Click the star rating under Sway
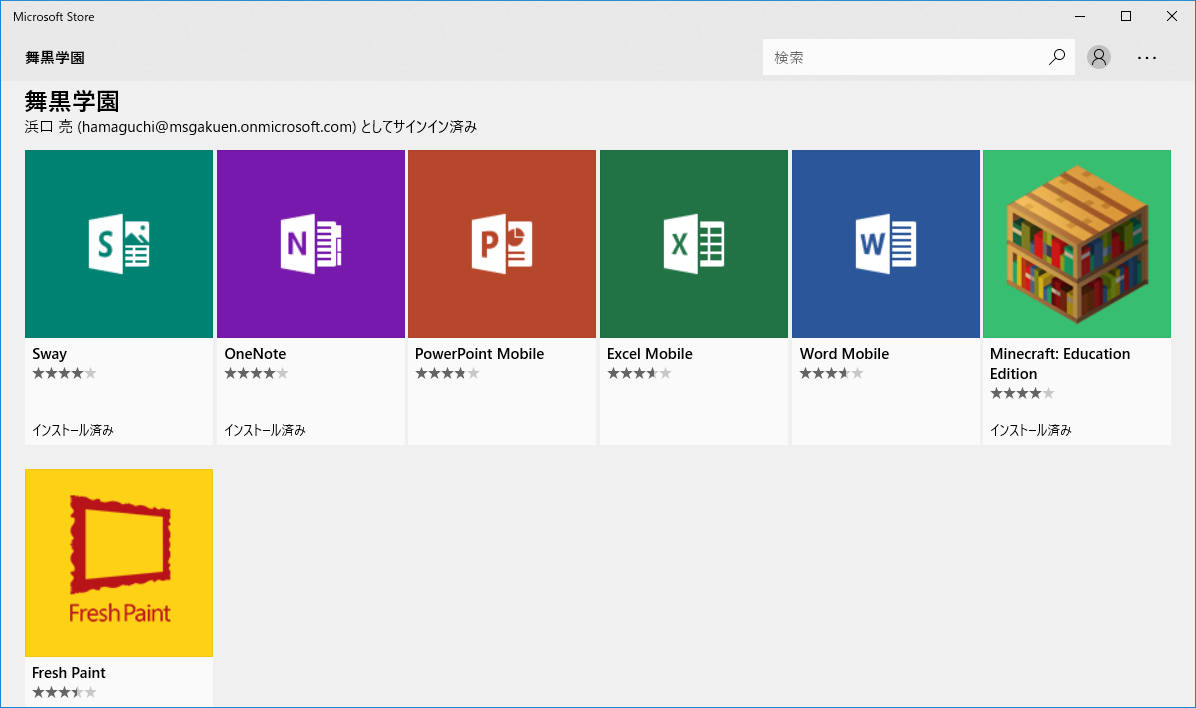The width and height of the screenshot is (1196, 708). tap(64, 373)
